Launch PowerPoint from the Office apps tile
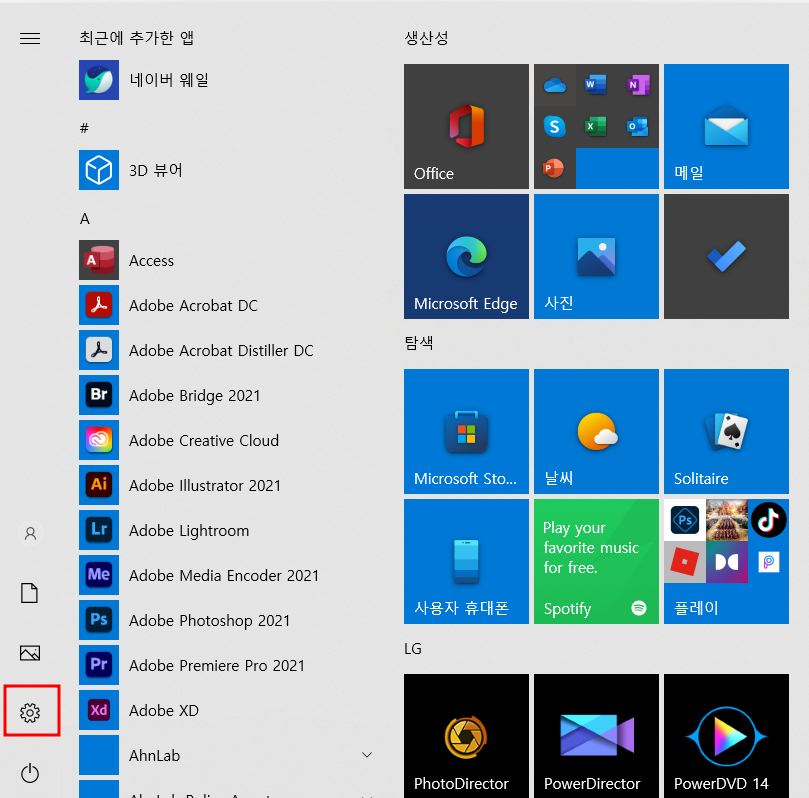The image size is (809, 798). pyautogui.click(x=555, y=168)
